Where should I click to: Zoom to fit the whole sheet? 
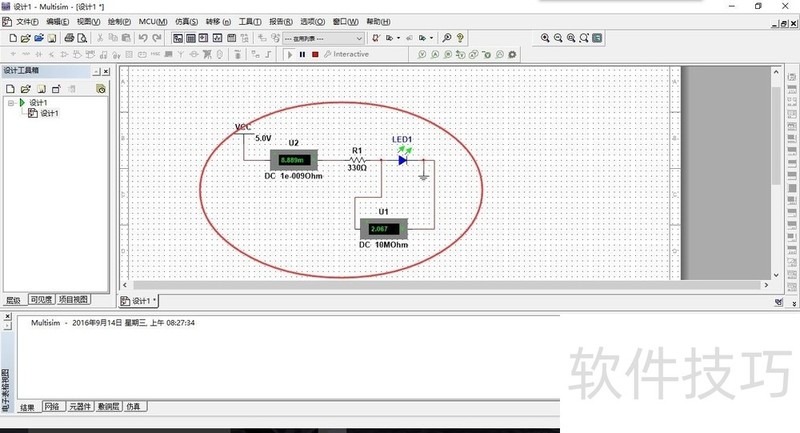click(x=584, y=38)
